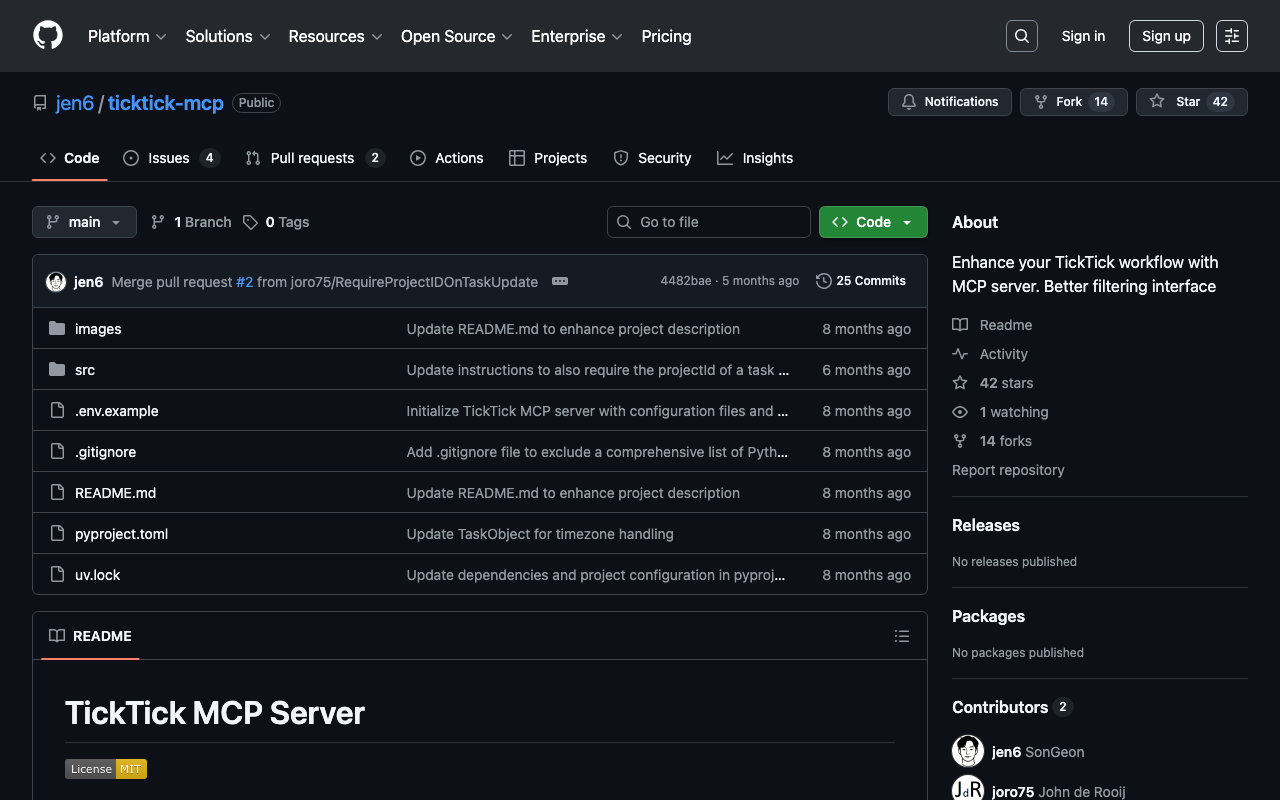Viewport: 1280px width, 800px height.
Task: Open the src folder
Action: (85, 370)
